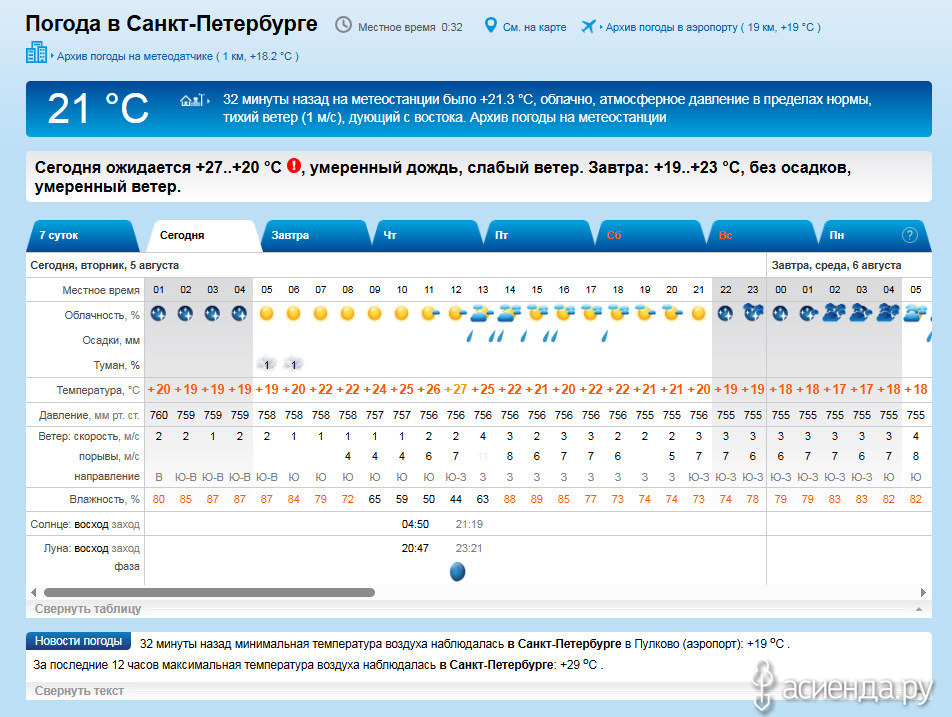This screenshot has width=952, height=717.
Task: Click the airplane airport archive icon
Action: [x=588, y=26]
